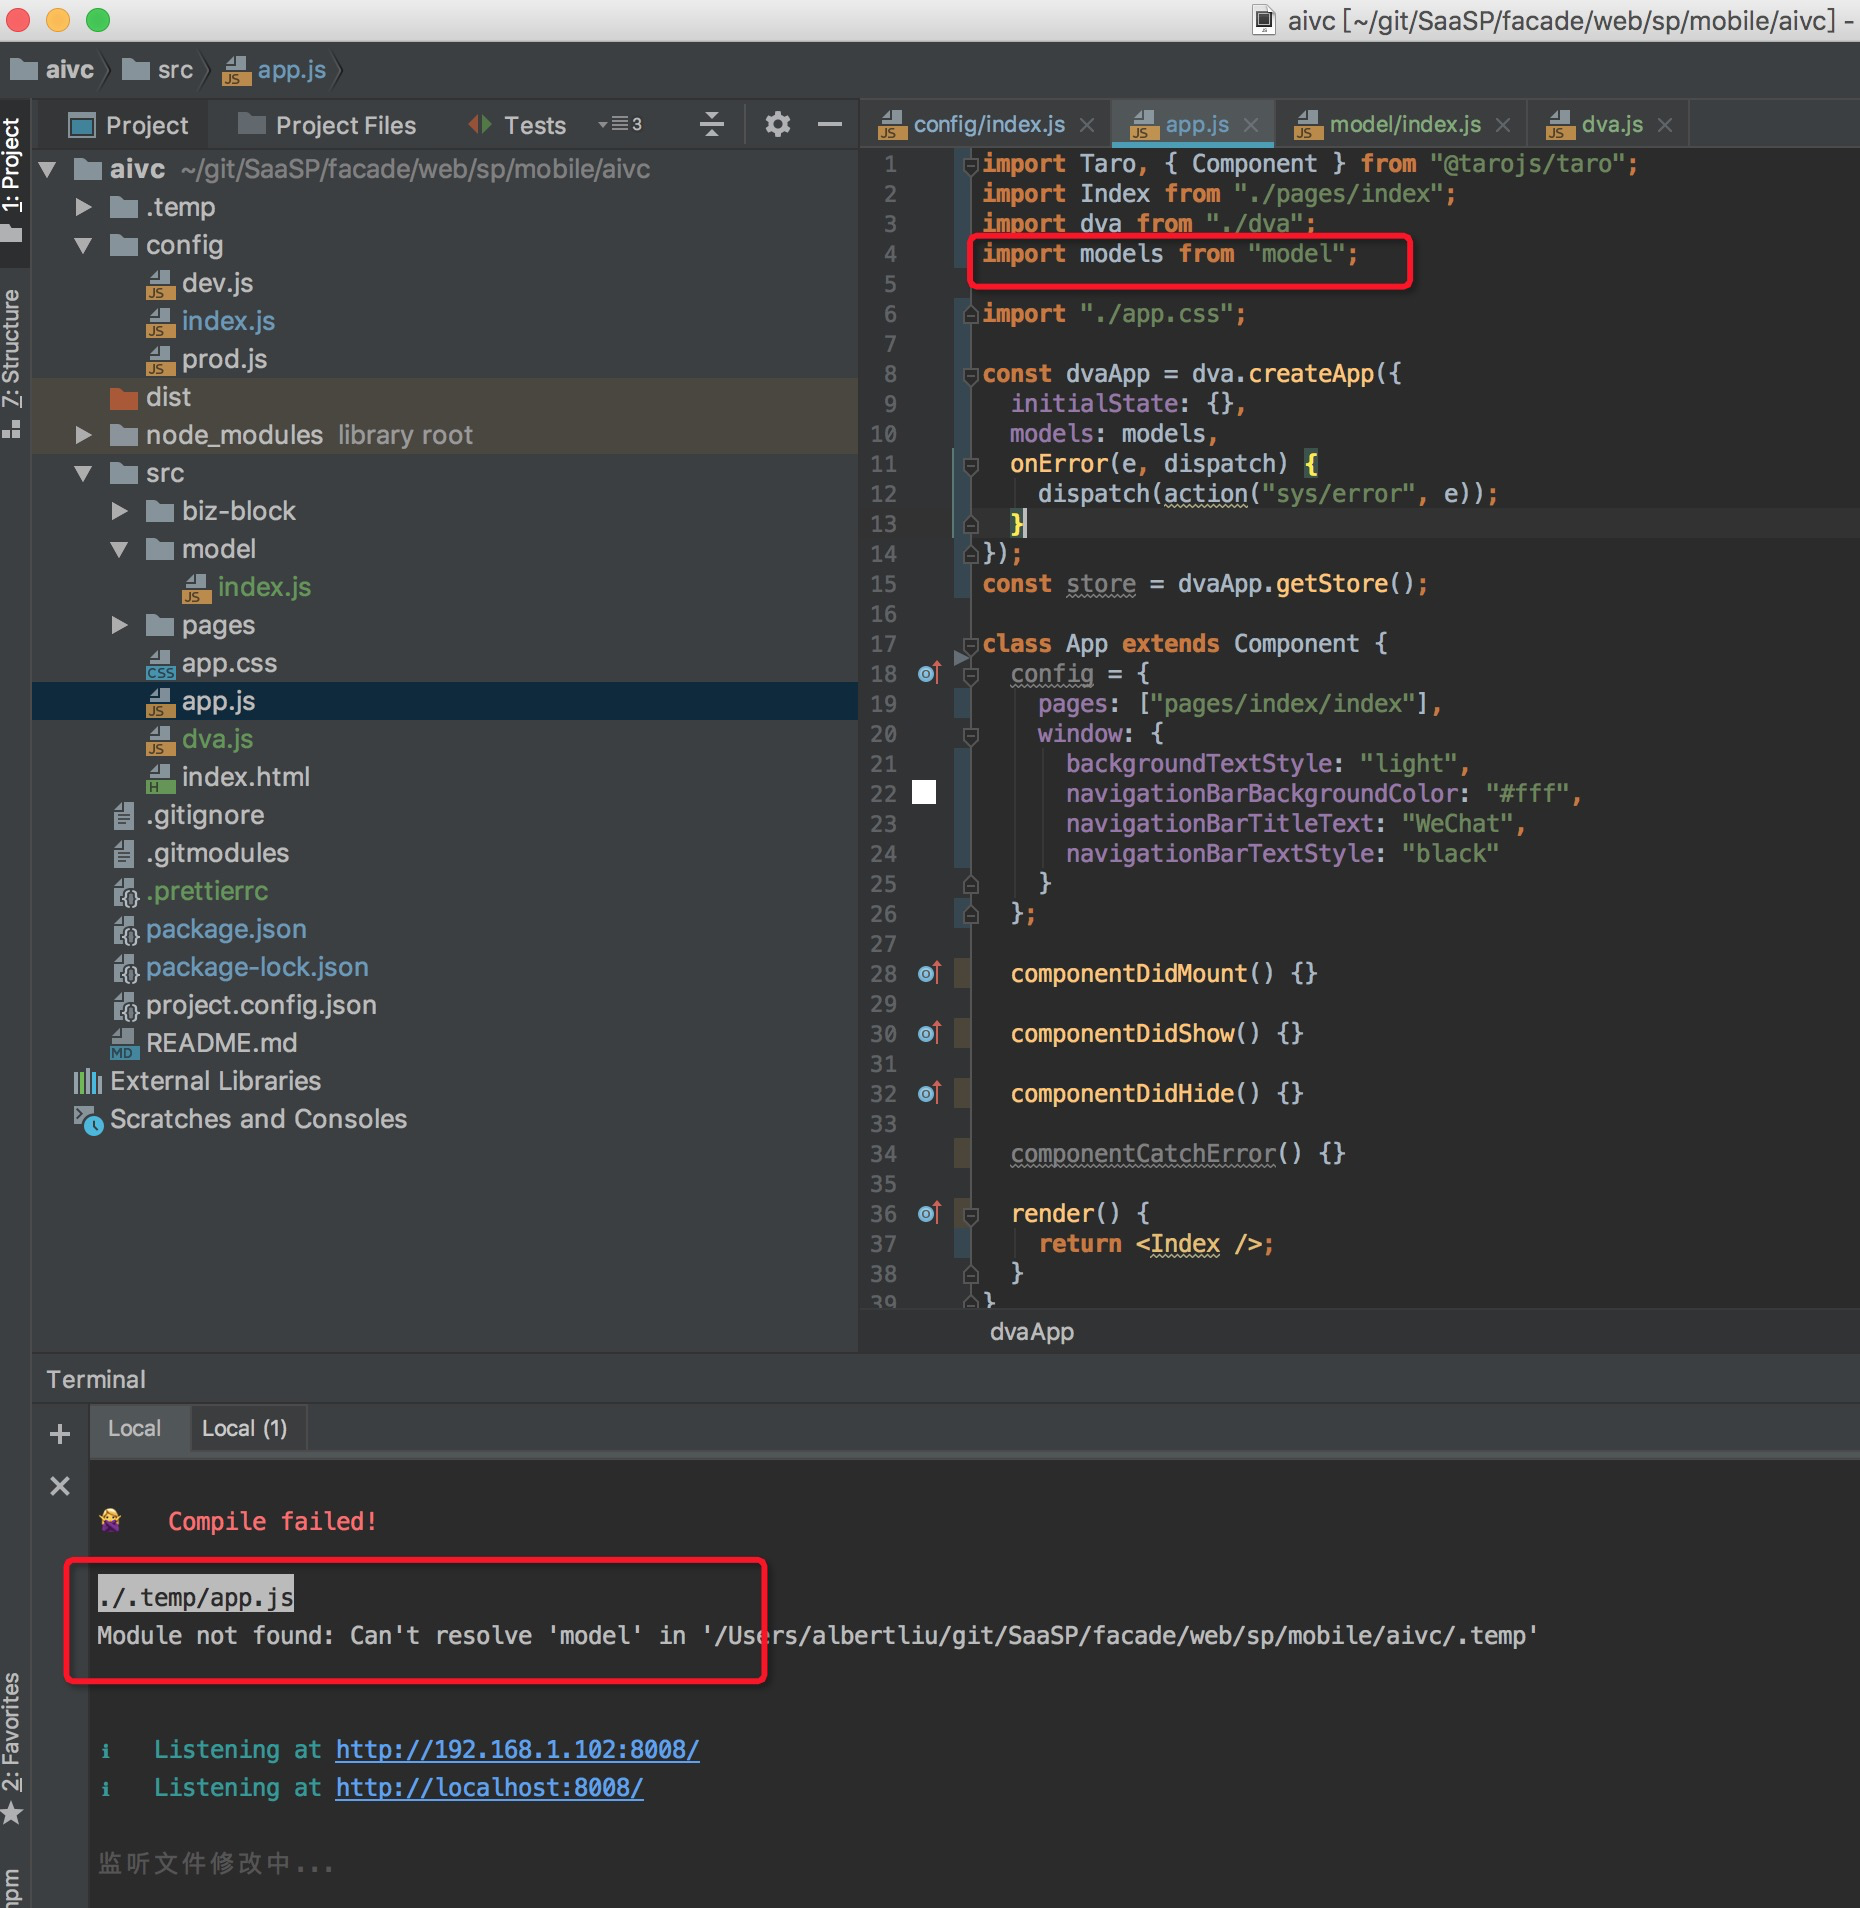
Task: Expand the node_modules folder
Action: click(x=83, y=435)
